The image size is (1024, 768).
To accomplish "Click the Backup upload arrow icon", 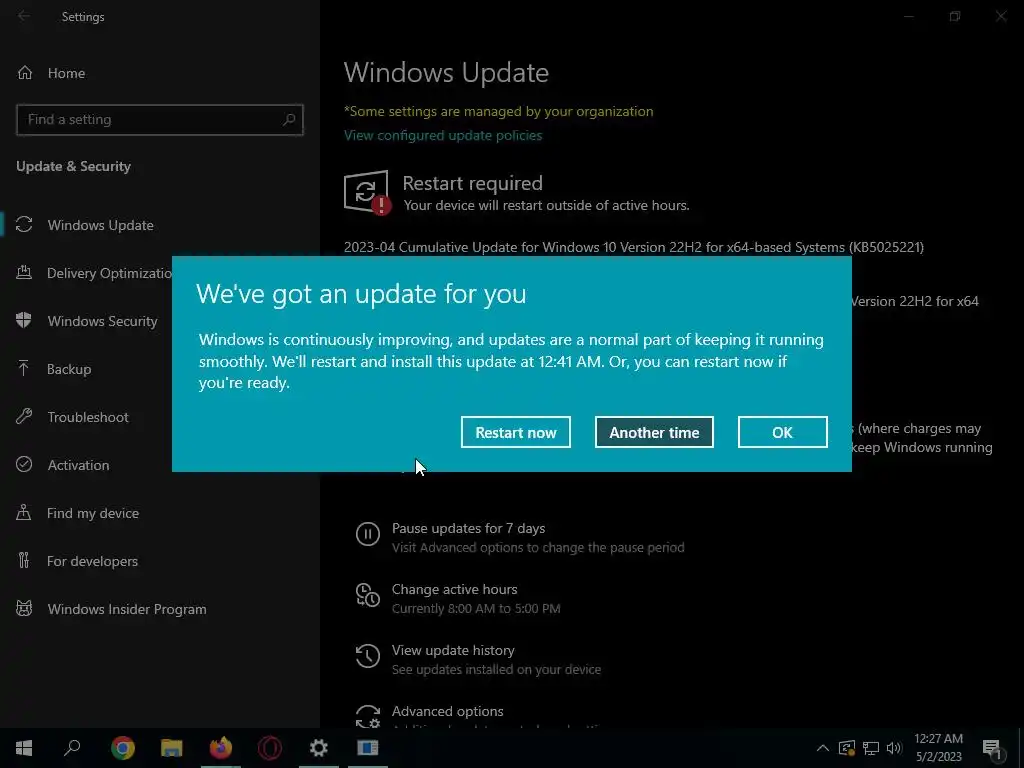I will click(24, 368).
